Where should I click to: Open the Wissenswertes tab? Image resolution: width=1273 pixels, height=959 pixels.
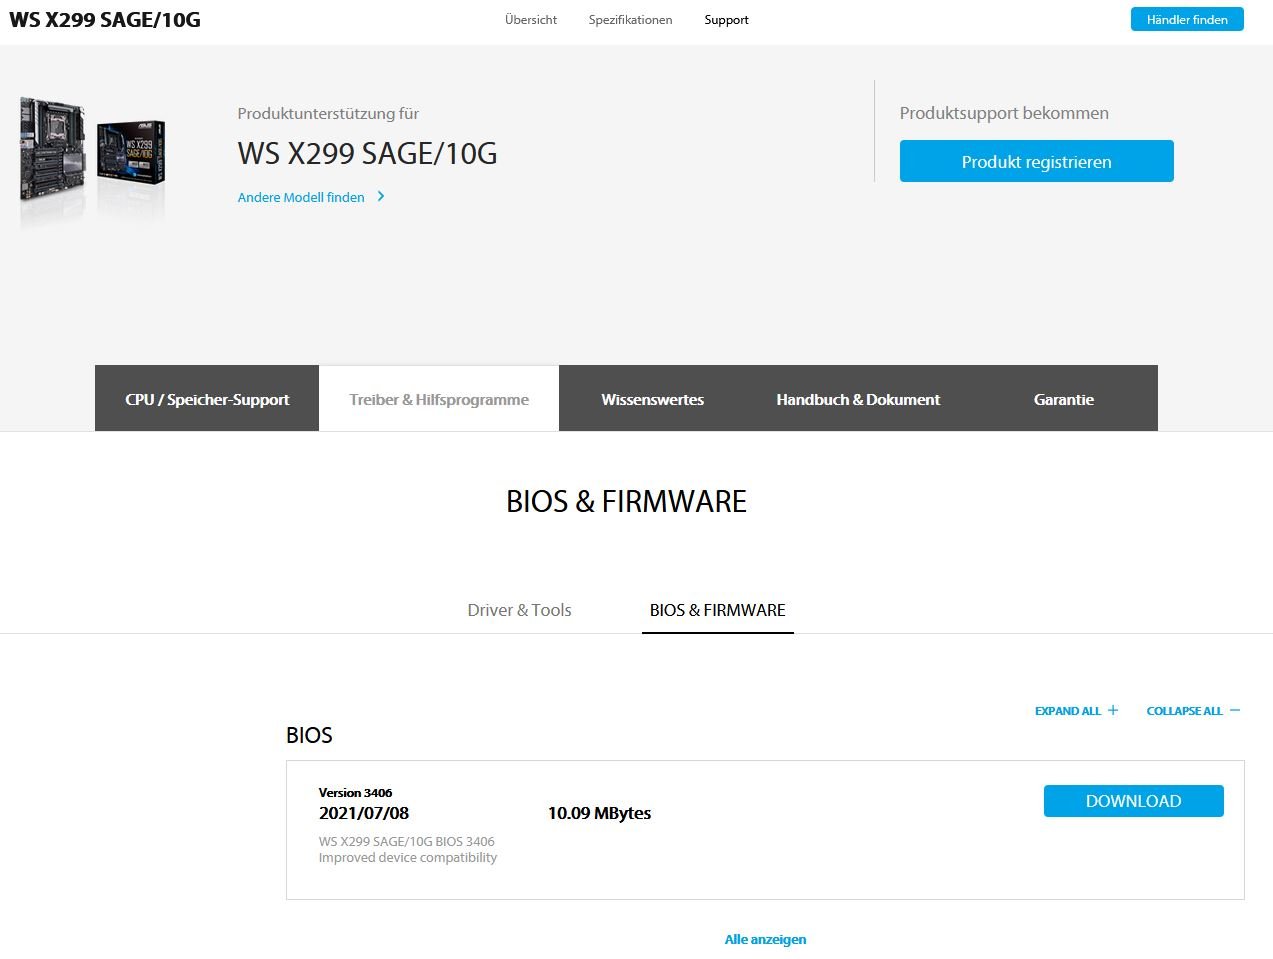(x=652, y=399)
